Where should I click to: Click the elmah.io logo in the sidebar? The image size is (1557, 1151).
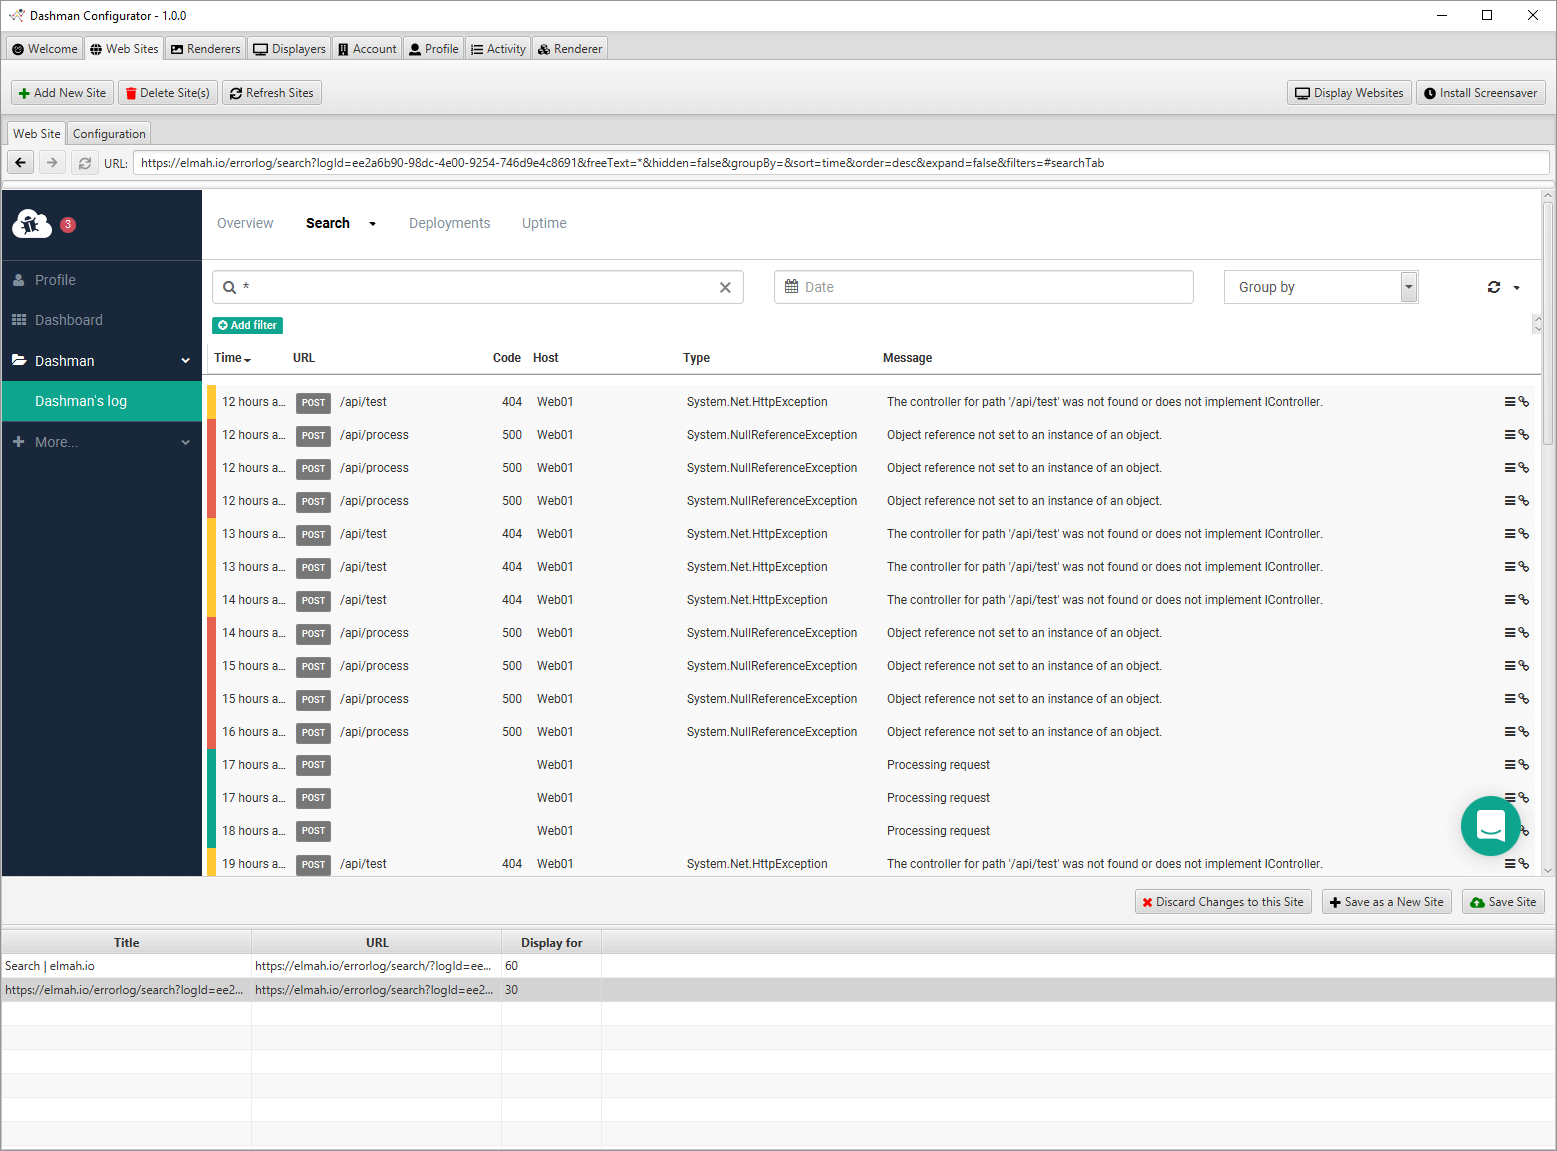tap(31, 224)
